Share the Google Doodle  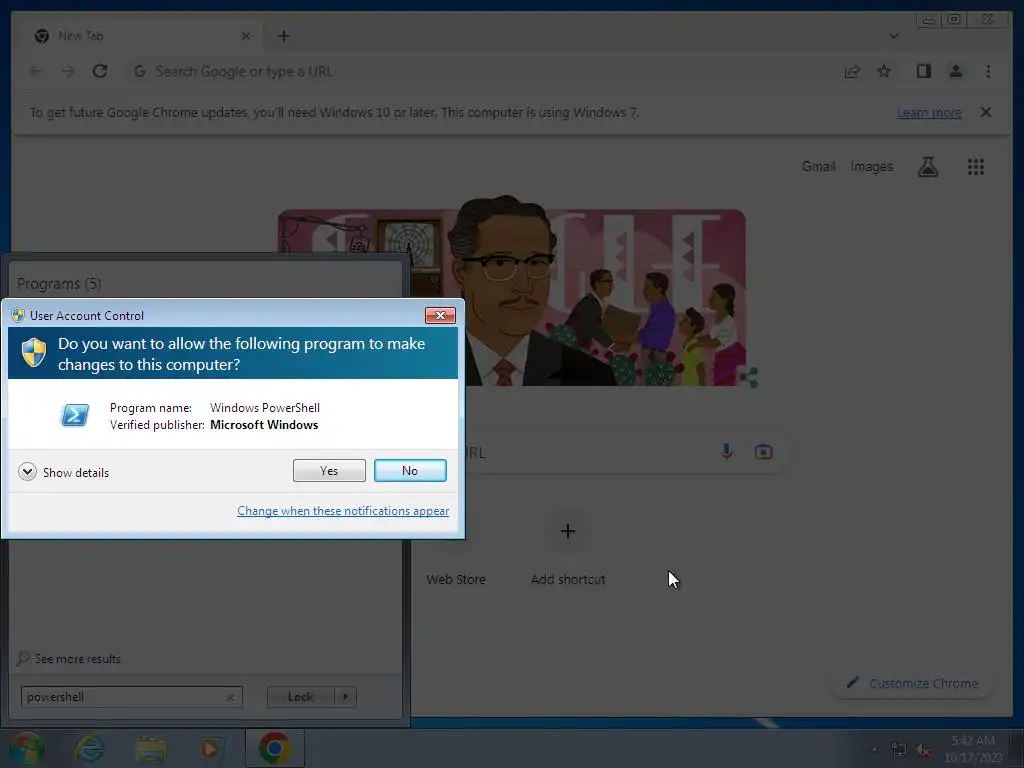click(x=749, y=377)
